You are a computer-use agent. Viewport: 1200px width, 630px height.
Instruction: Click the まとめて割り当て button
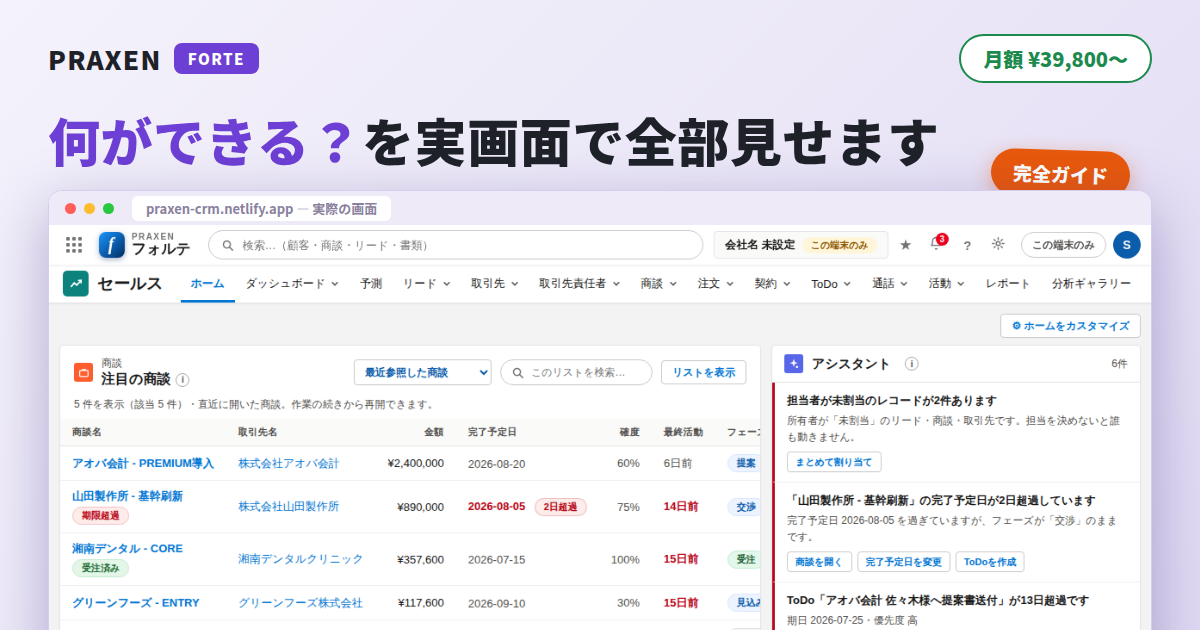[834, 462]
